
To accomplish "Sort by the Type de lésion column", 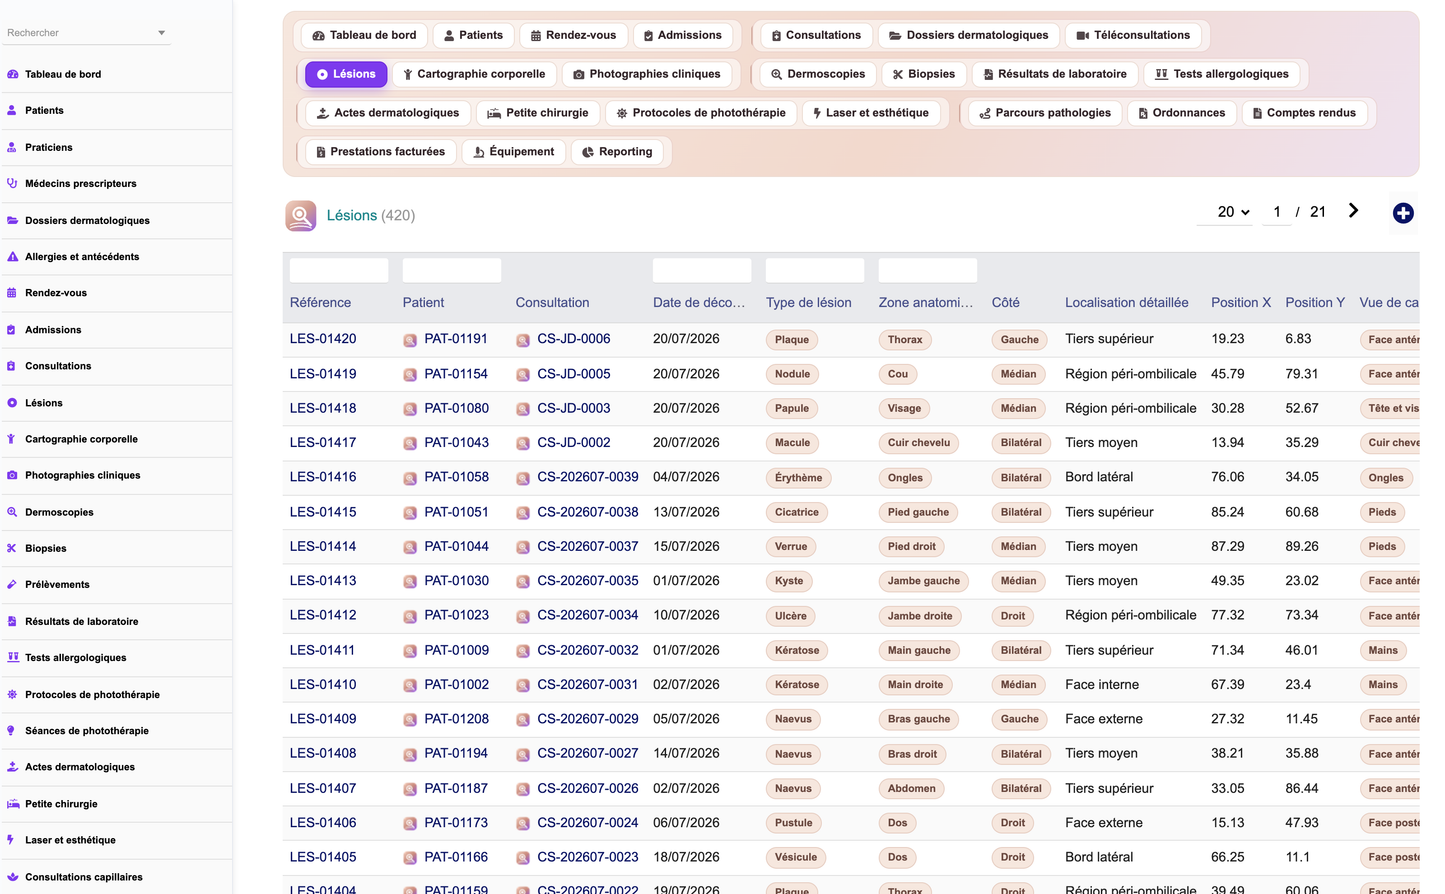I will coord(809,303).
